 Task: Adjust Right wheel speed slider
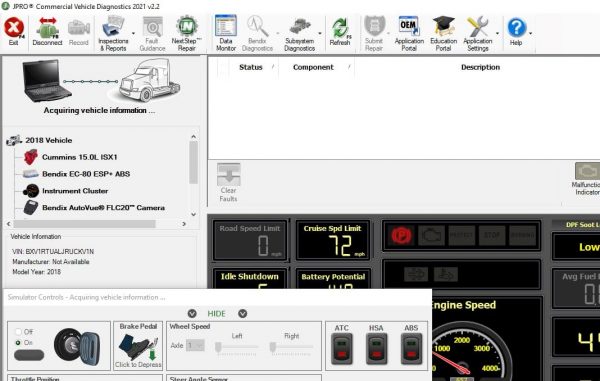(273, 347)
